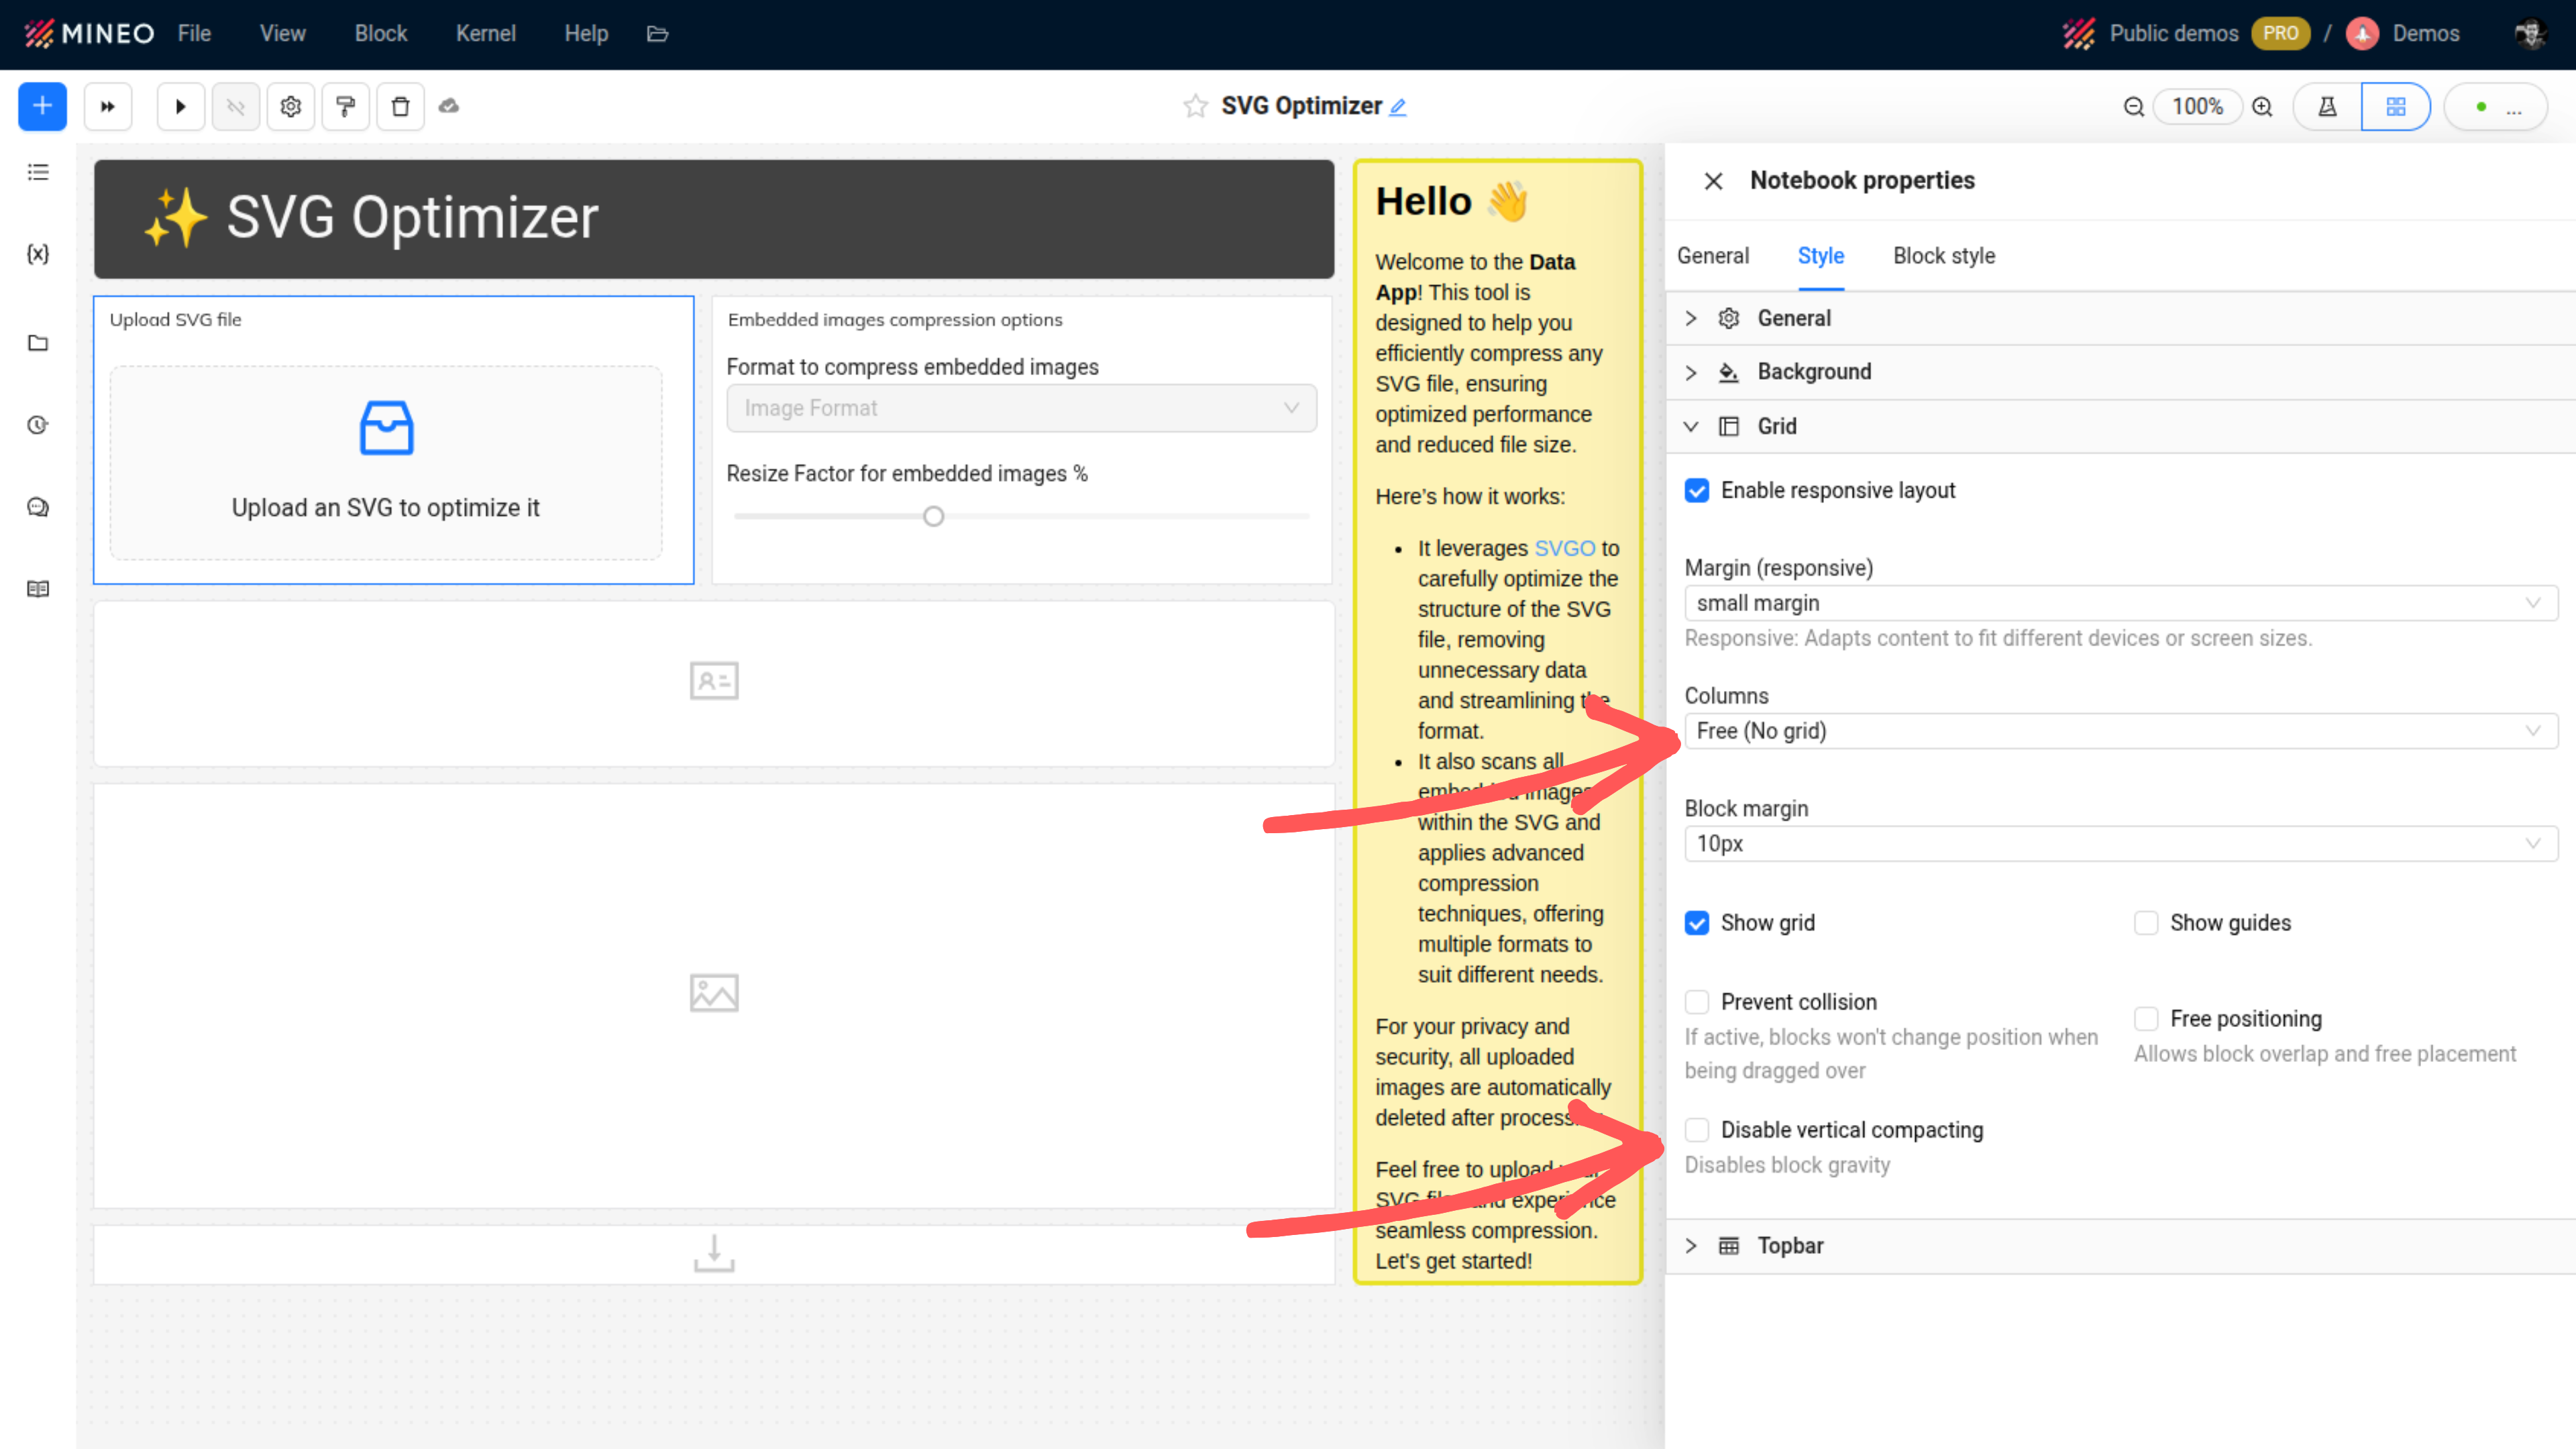The image size is (2576, 1449).
Task: Click the open folder icon in menu bar
Action: [x=657, y=34]
